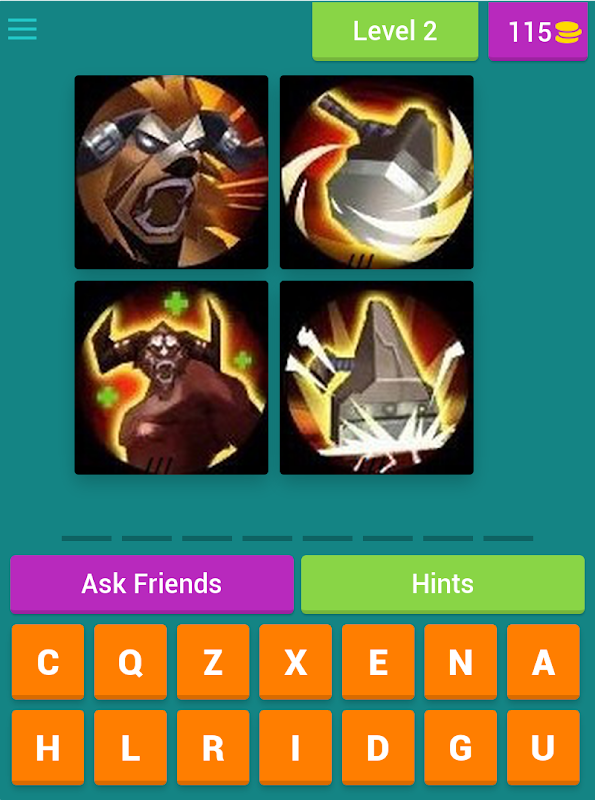The image size is (595, 800).
Task: Pick the letter A tile
Action: click(543, 662)
